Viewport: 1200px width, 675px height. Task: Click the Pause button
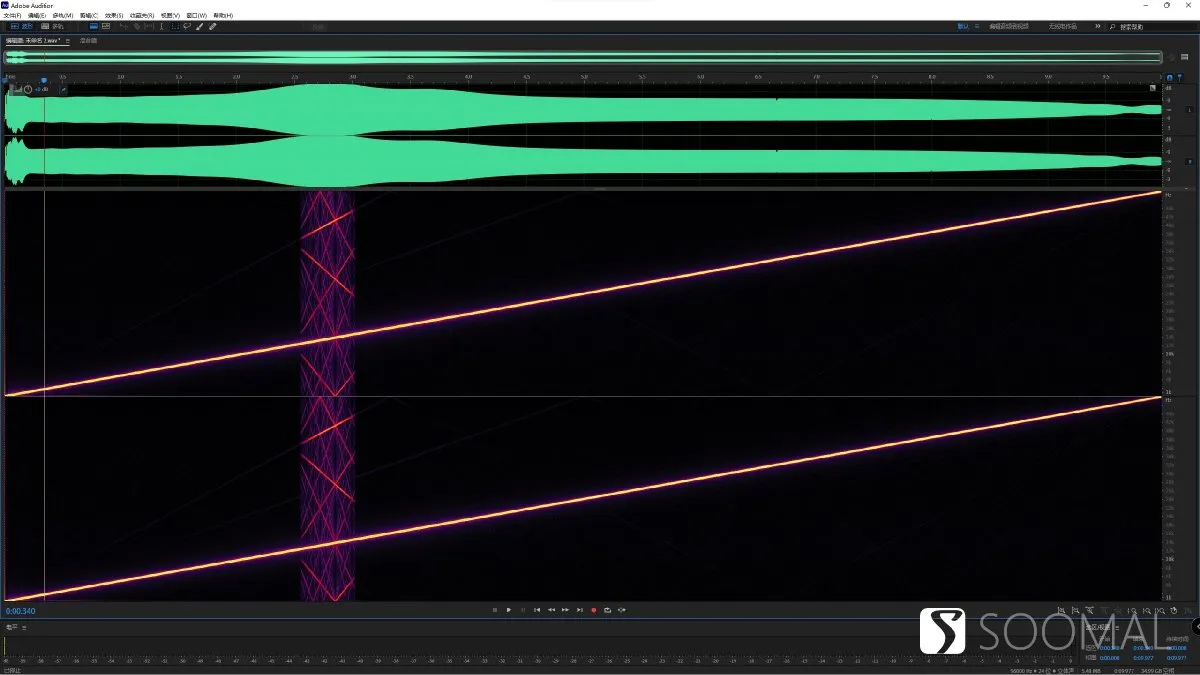coord(522,609)
